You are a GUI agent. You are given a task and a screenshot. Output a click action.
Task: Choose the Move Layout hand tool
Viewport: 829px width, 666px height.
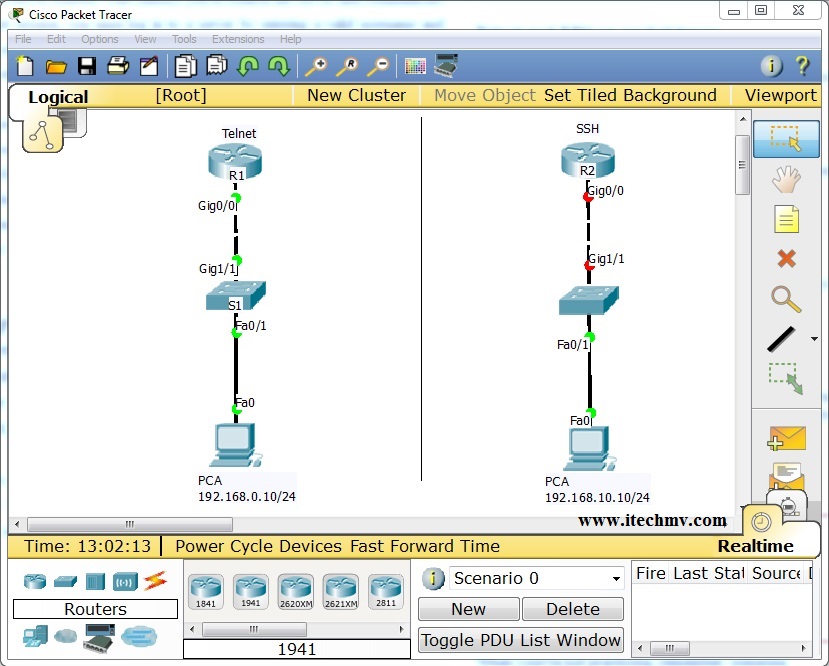click(x=786, y=179)
